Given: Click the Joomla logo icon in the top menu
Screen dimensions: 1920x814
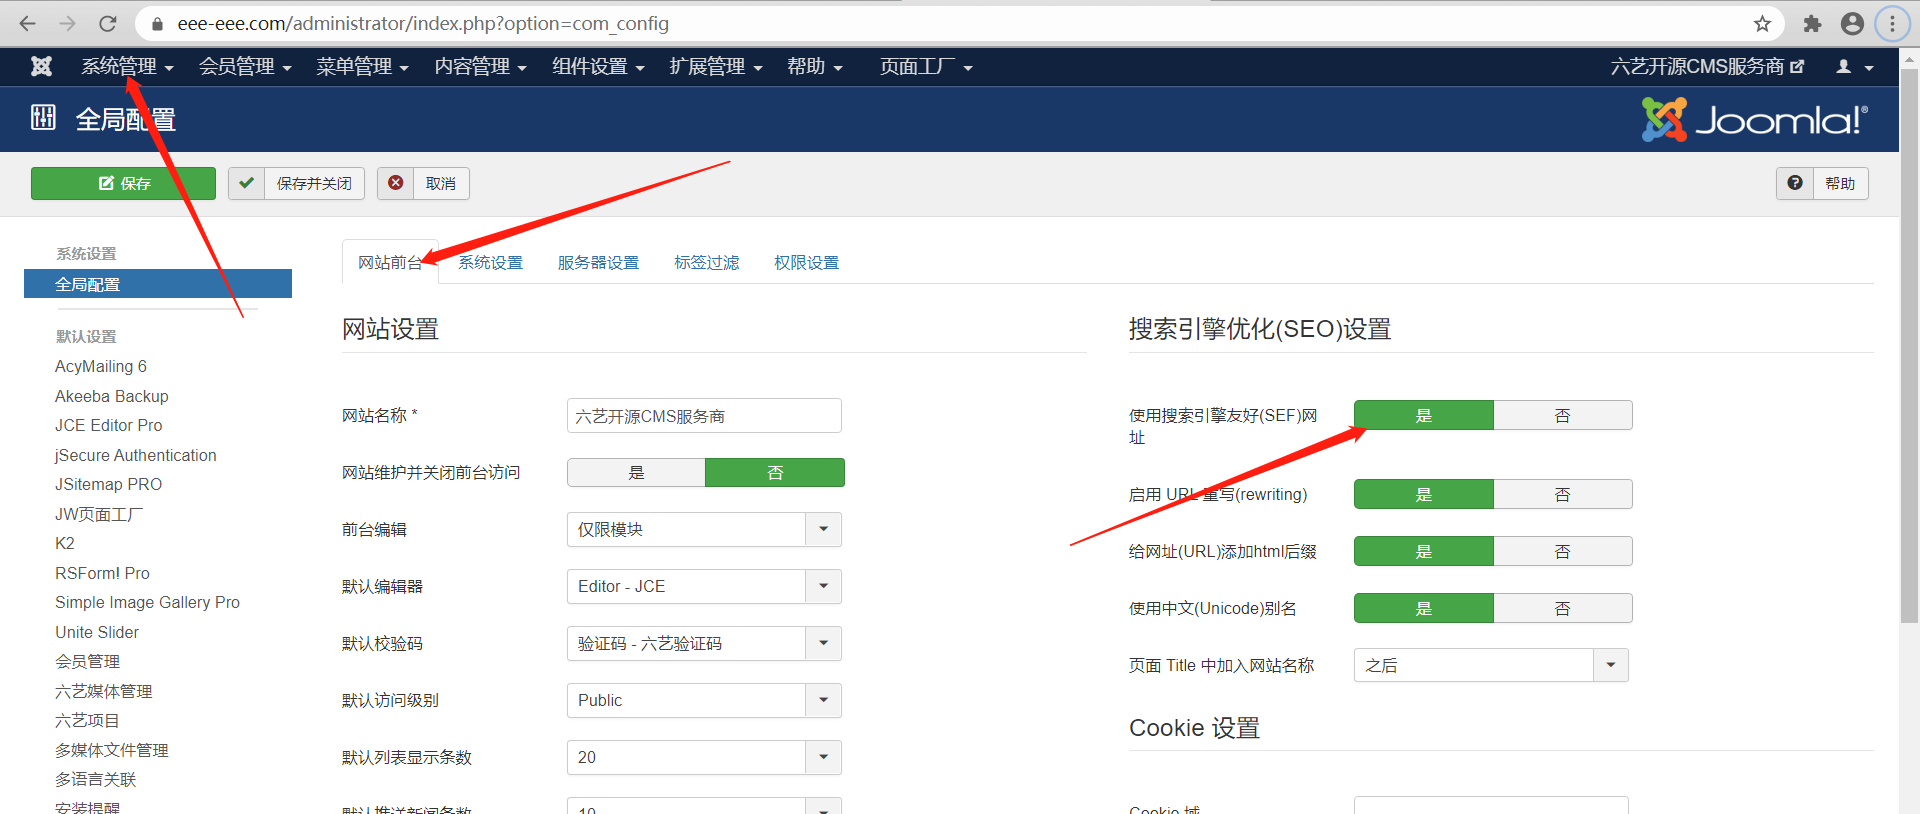Looking at the screenshot, I should pyautogui.click(x=41, y=66).
